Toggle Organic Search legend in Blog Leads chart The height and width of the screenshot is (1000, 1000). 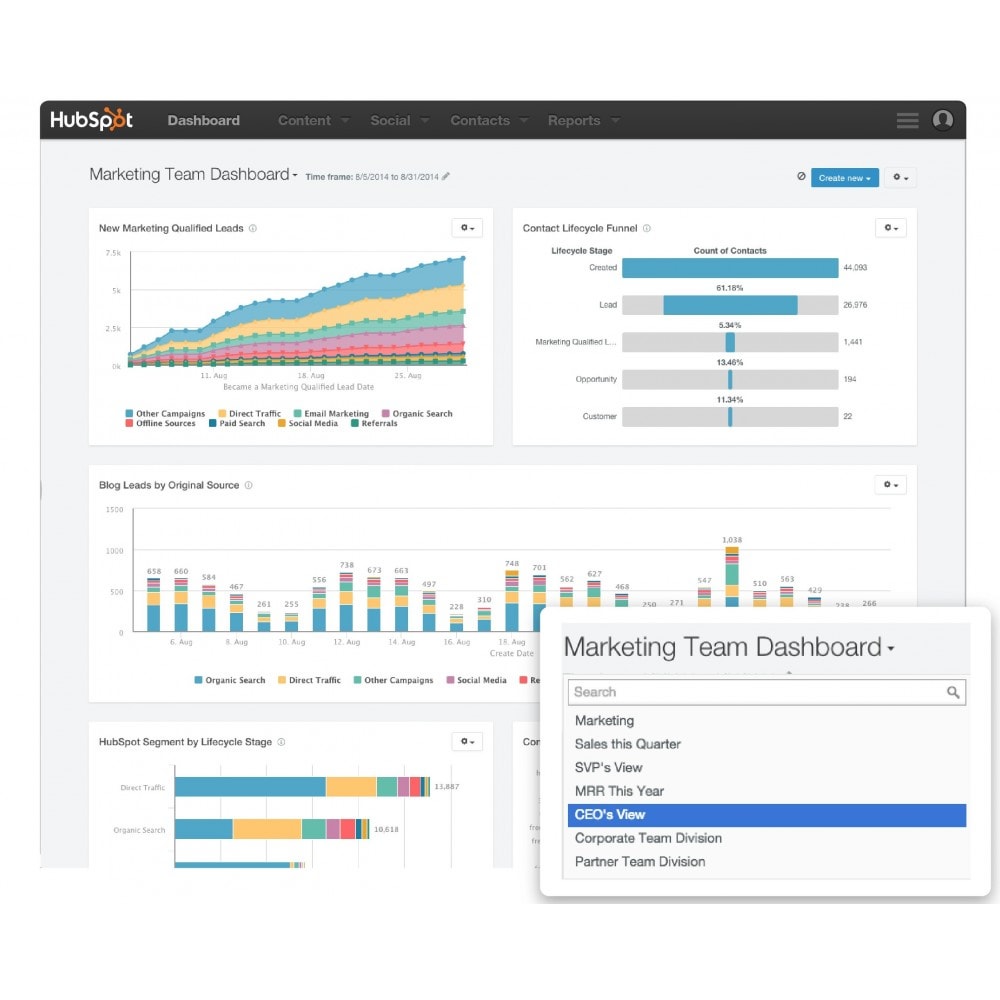230,680
